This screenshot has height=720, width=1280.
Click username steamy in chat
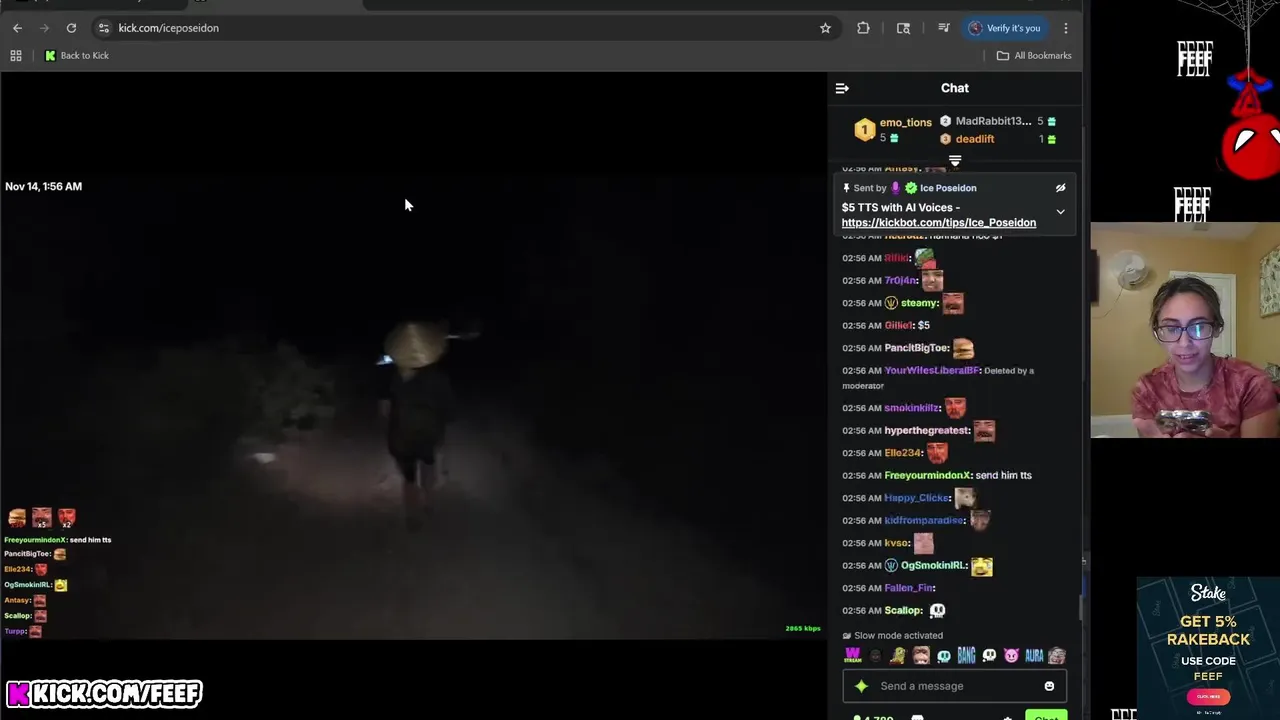pos(920,303)
